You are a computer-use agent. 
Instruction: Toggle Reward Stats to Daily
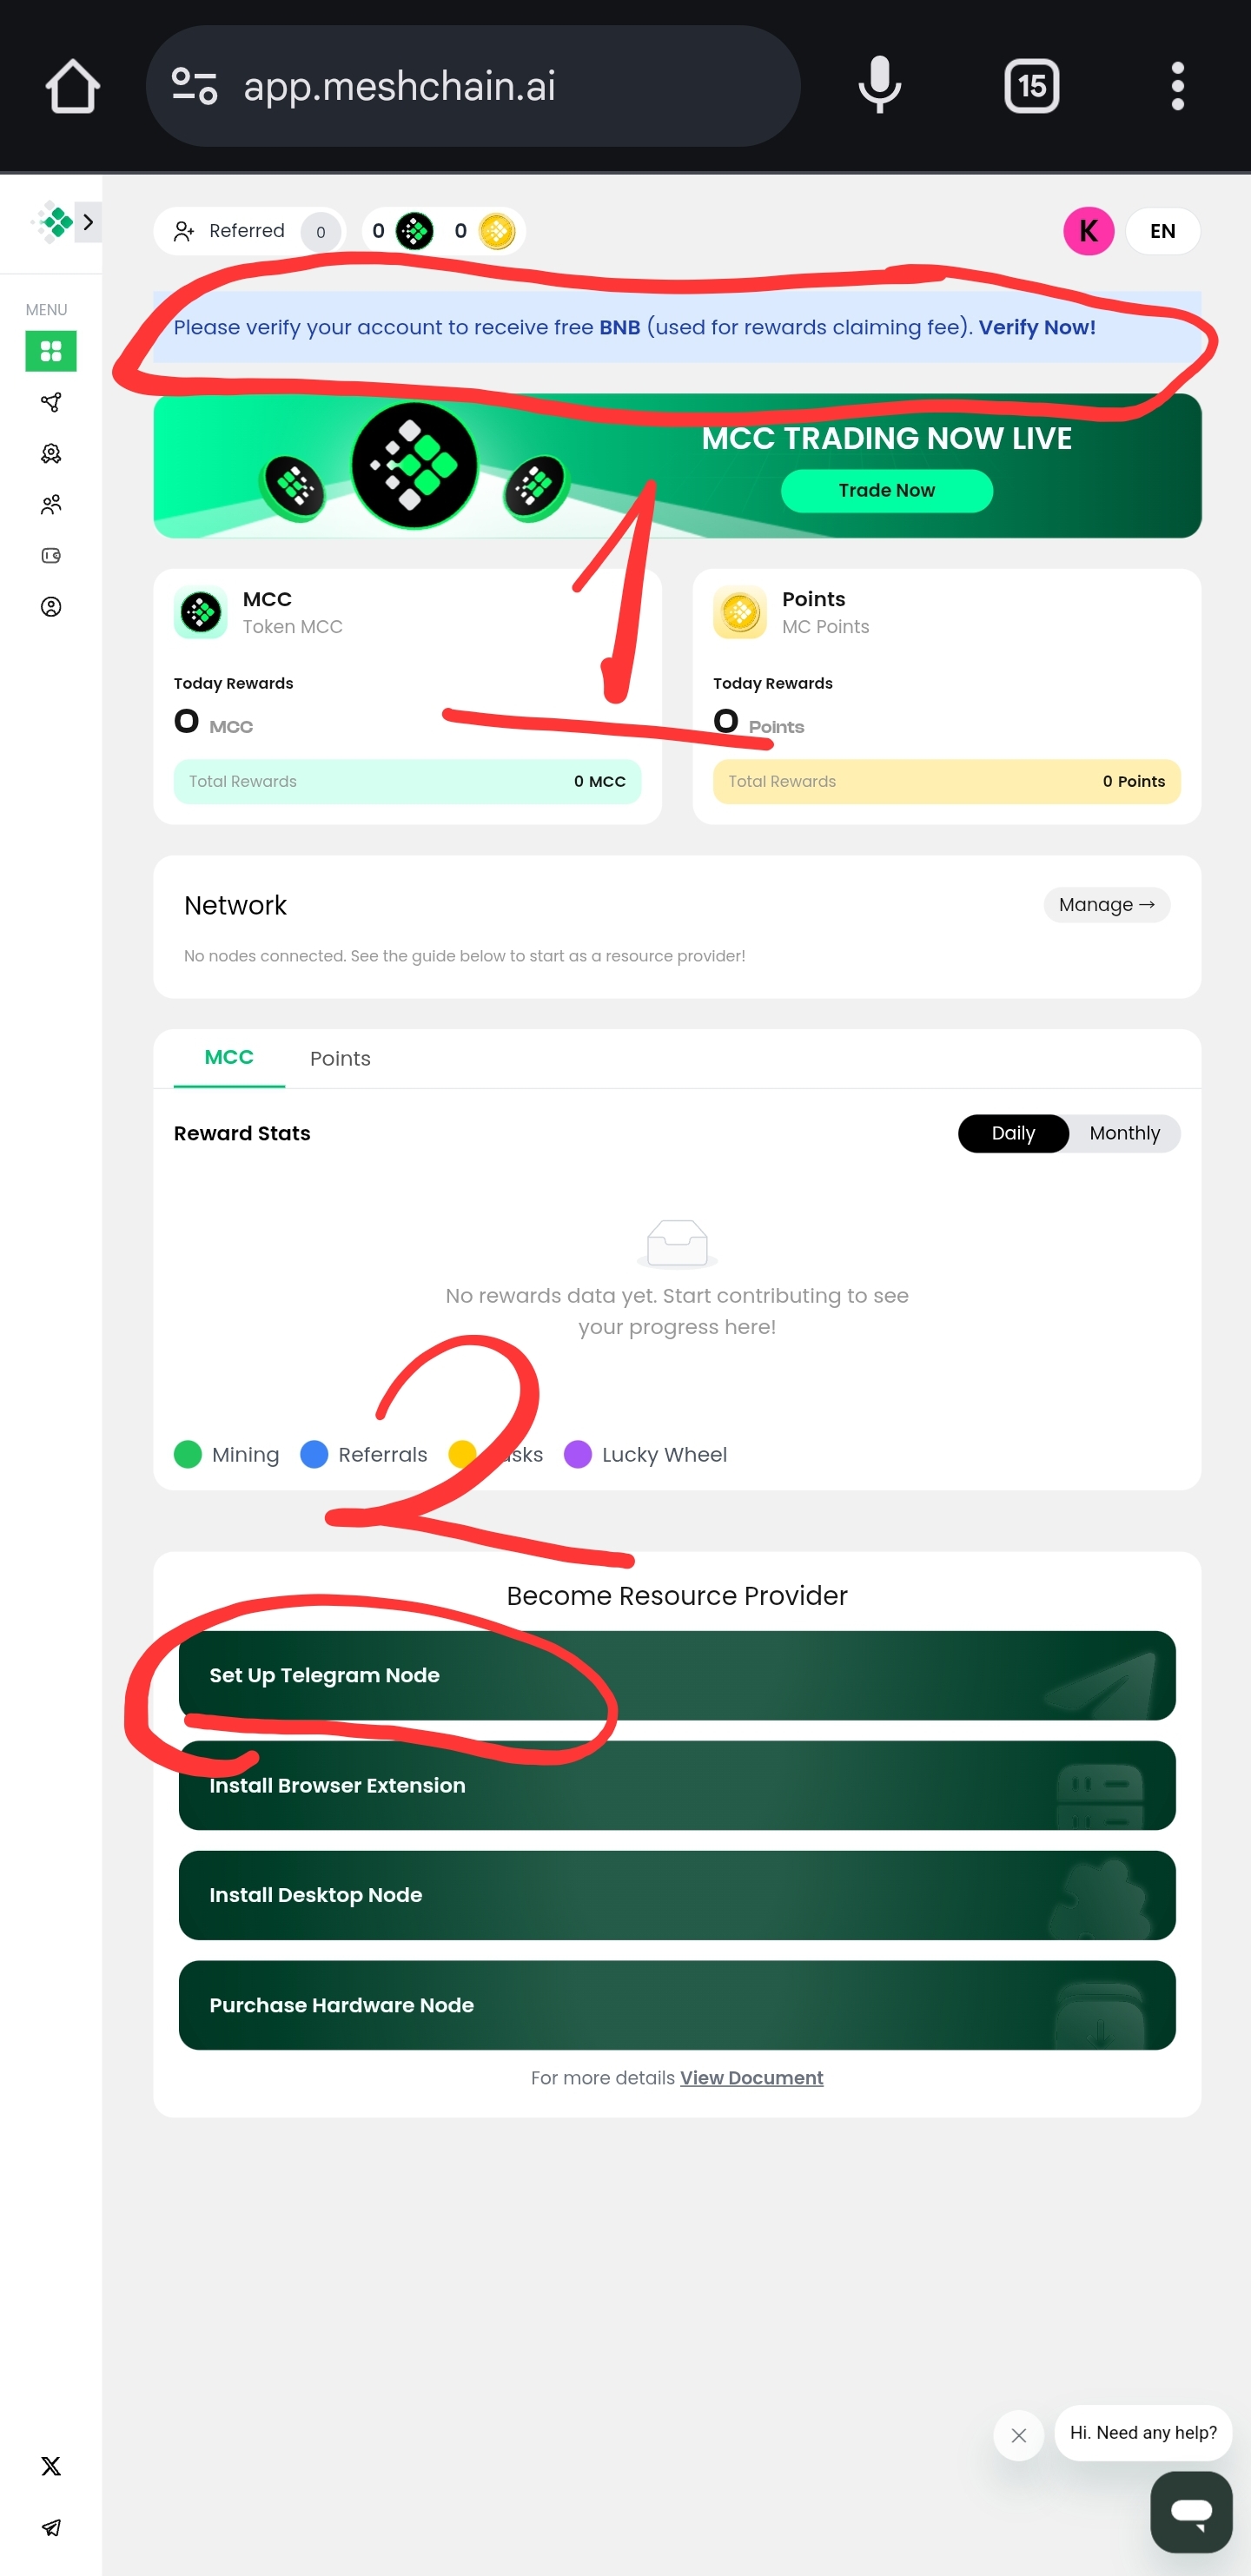(1013, 1133)
